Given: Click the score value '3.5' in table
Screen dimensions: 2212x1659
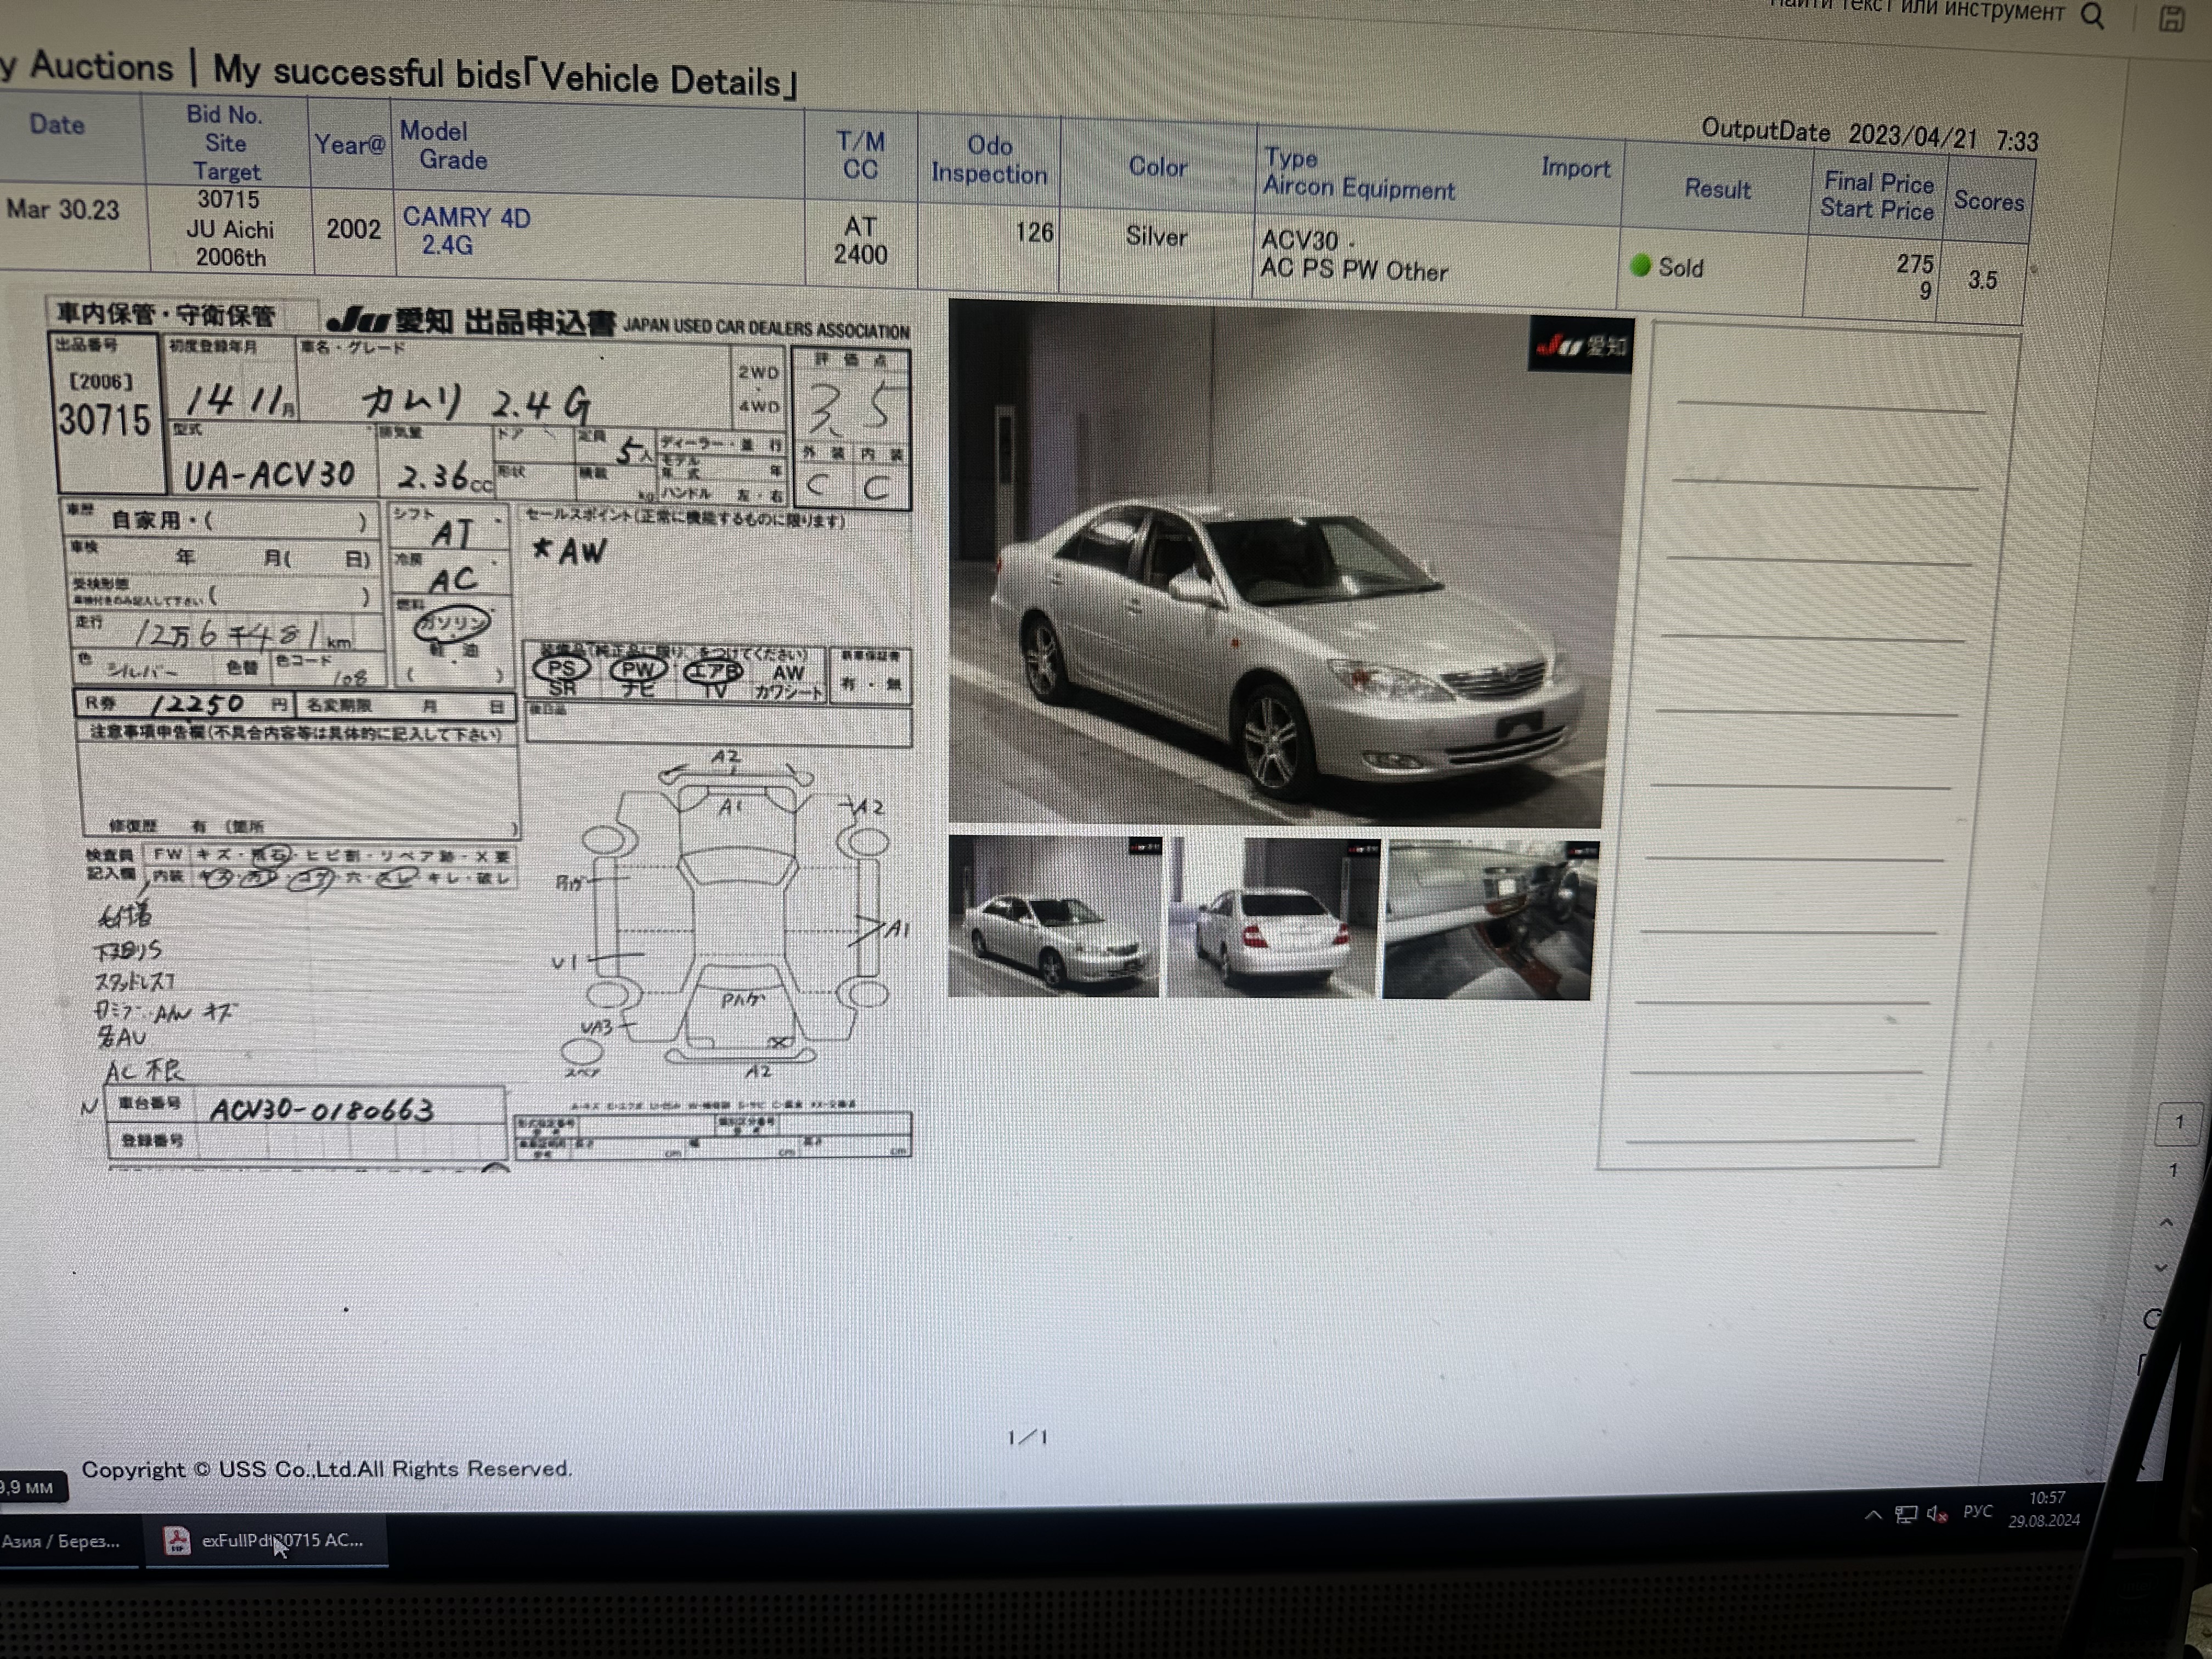Looking at the screenshot, I should click(x=1982, y=280).
